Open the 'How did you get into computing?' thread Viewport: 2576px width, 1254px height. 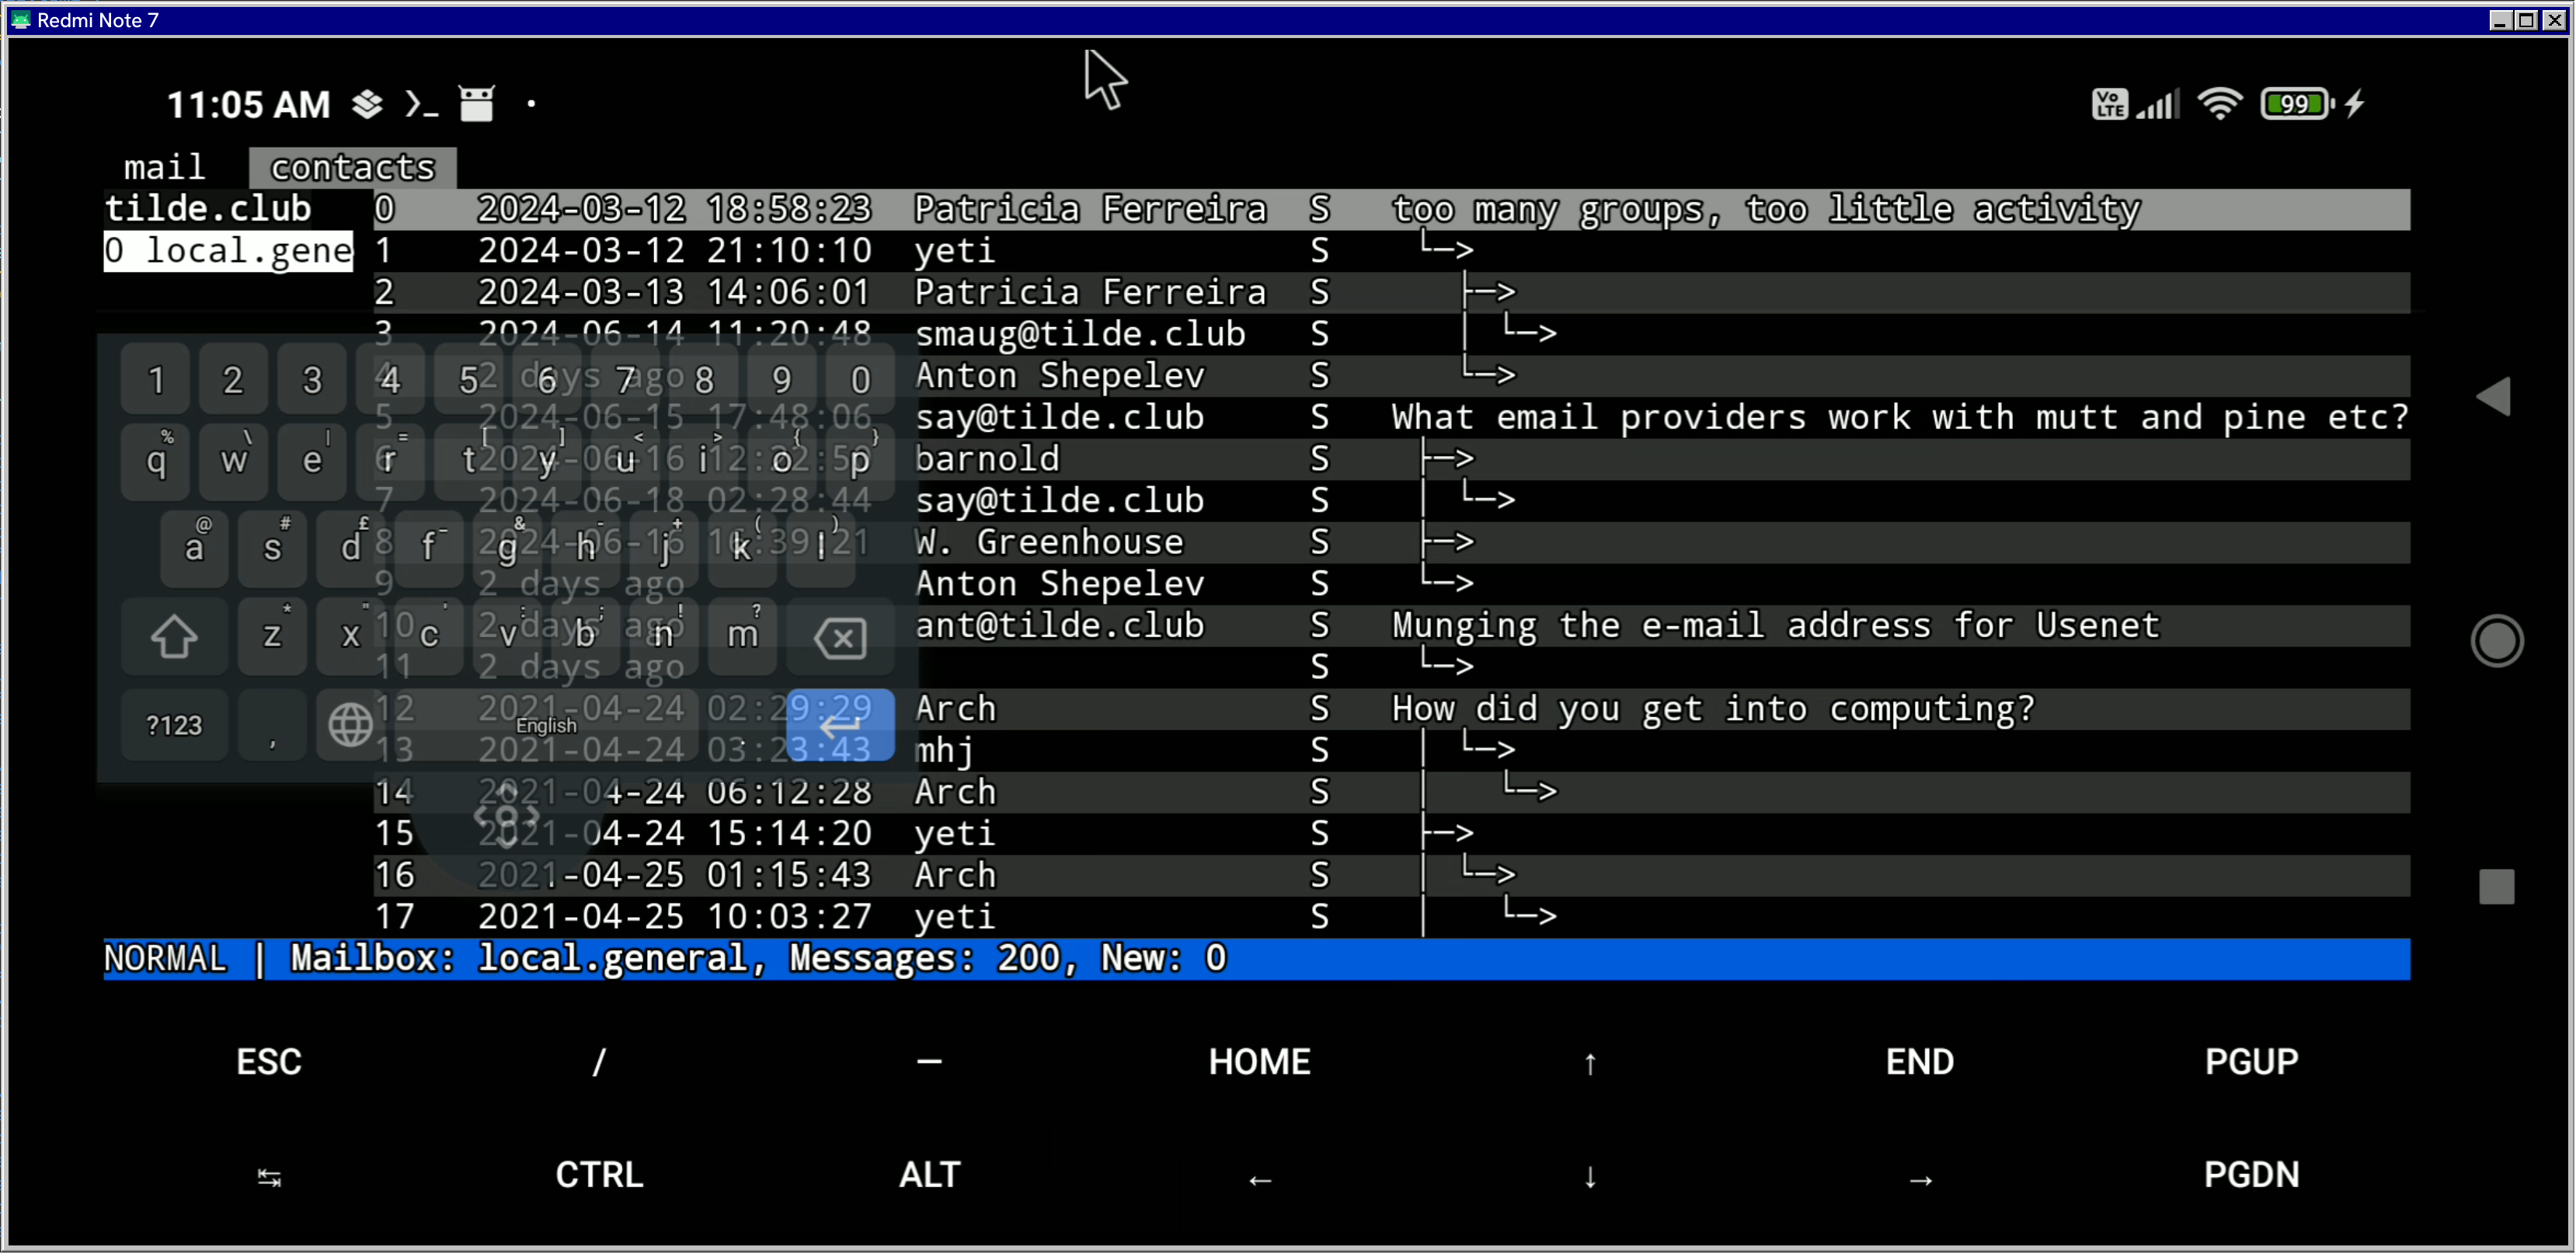tap(1712, 709)
